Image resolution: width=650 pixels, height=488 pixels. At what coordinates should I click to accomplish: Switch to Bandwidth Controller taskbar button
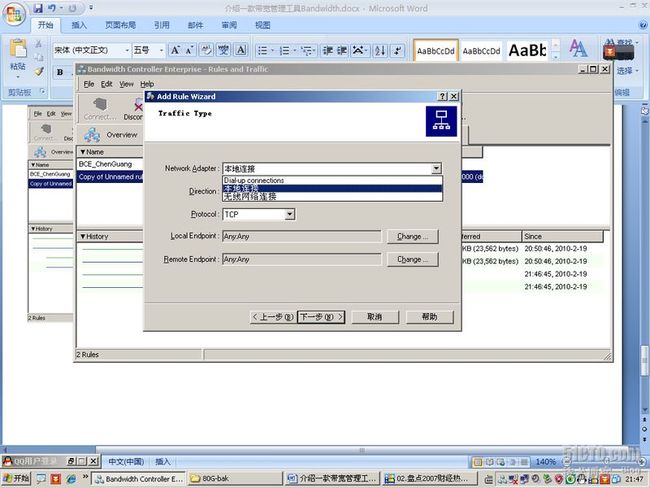[x=138, y=478]
